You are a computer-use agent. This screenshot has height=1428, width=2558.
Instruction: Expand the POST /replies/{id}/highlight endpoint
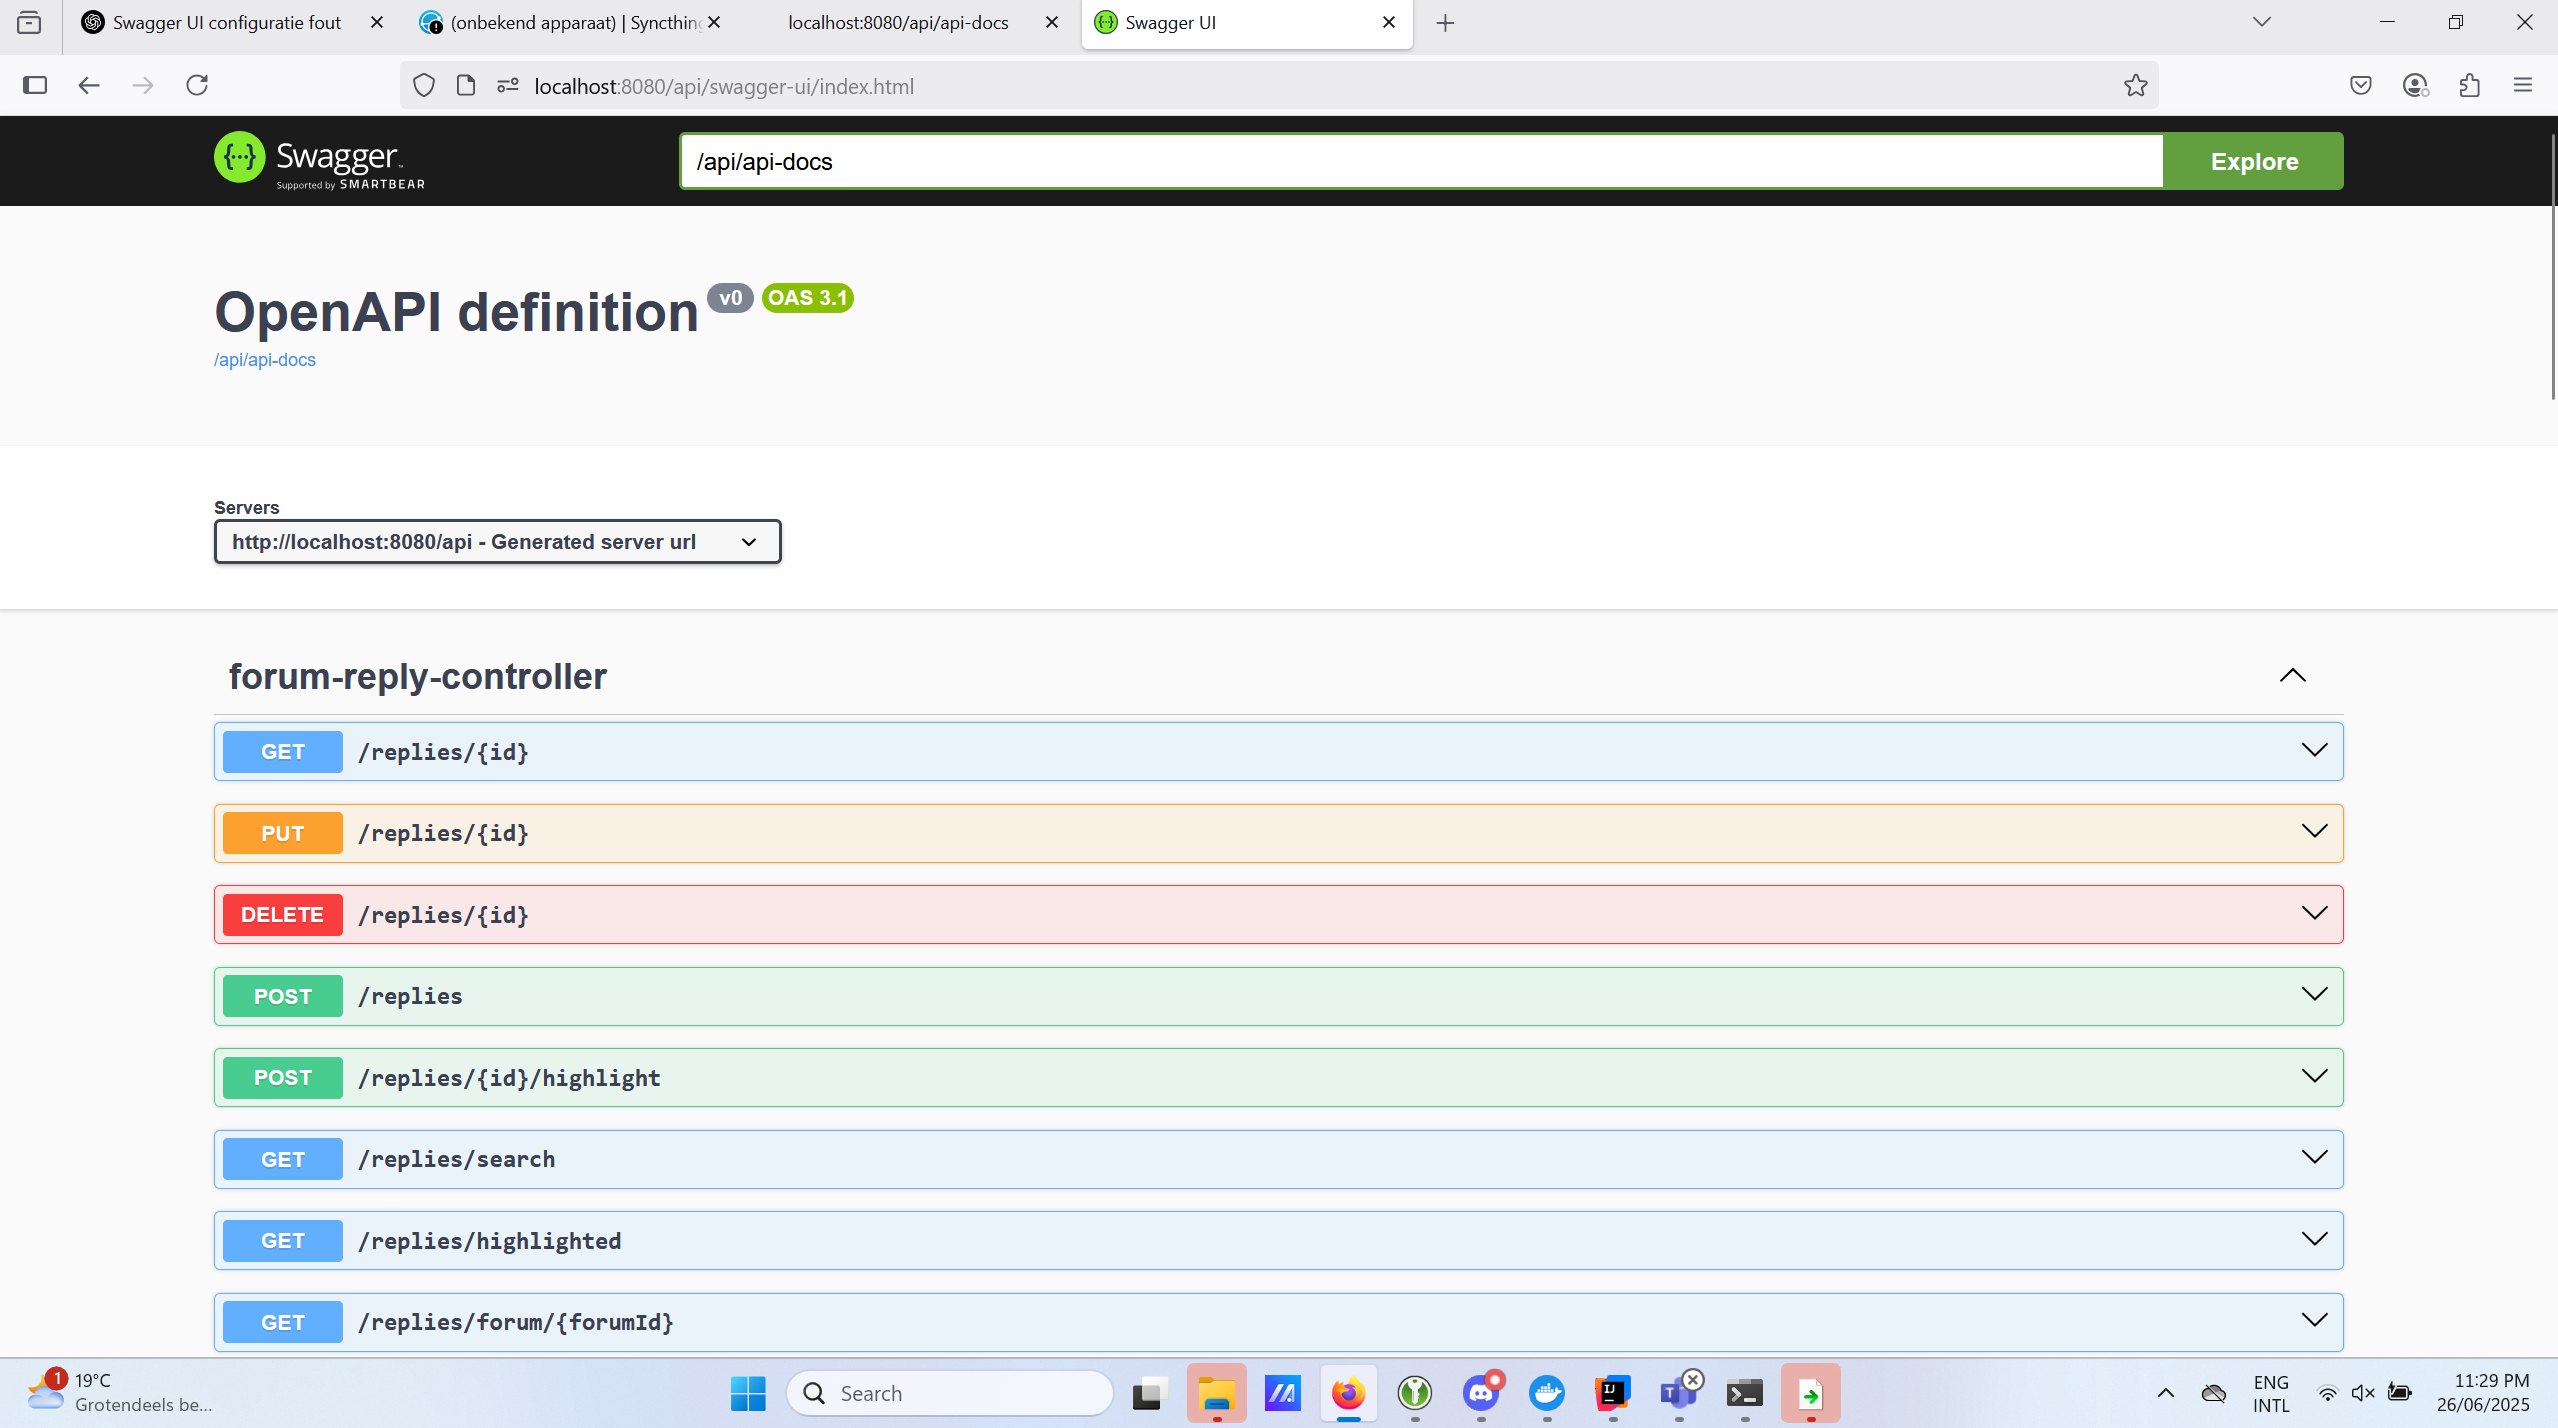click(x=1277, y=1077)
